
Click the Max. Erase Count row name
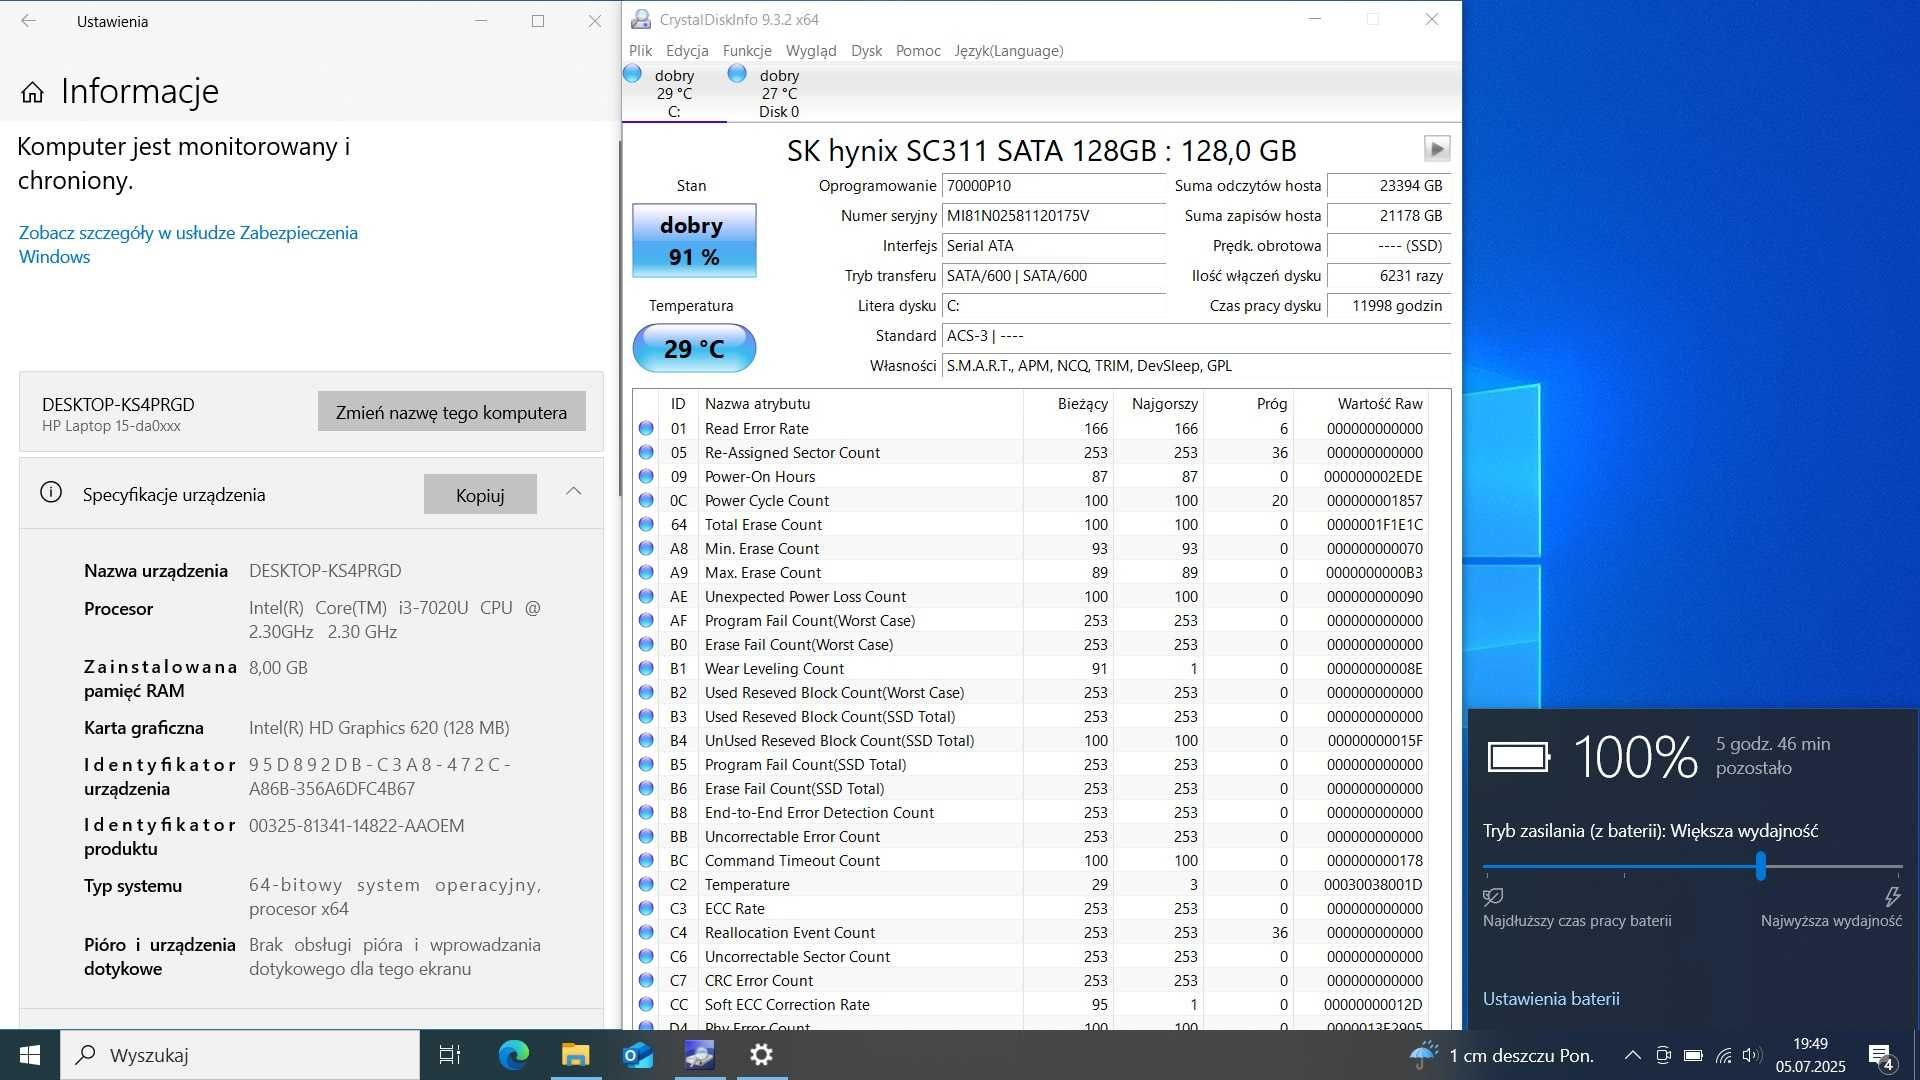(x=763, y=572)
